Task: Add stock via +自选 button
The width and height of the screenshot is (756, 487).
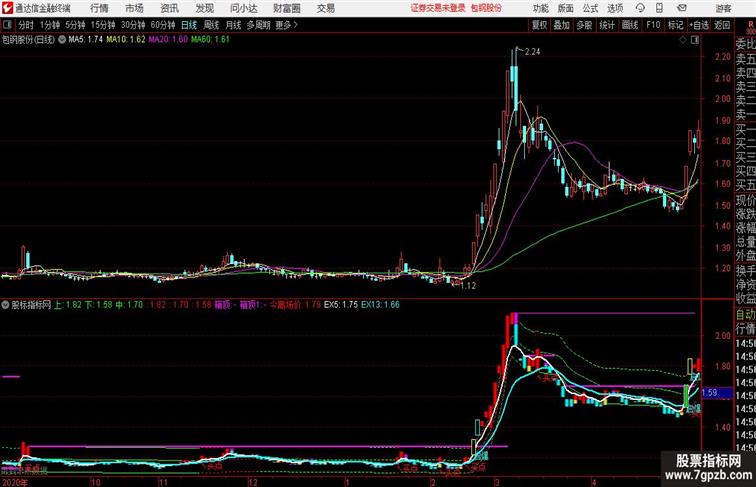Action: 699,25
